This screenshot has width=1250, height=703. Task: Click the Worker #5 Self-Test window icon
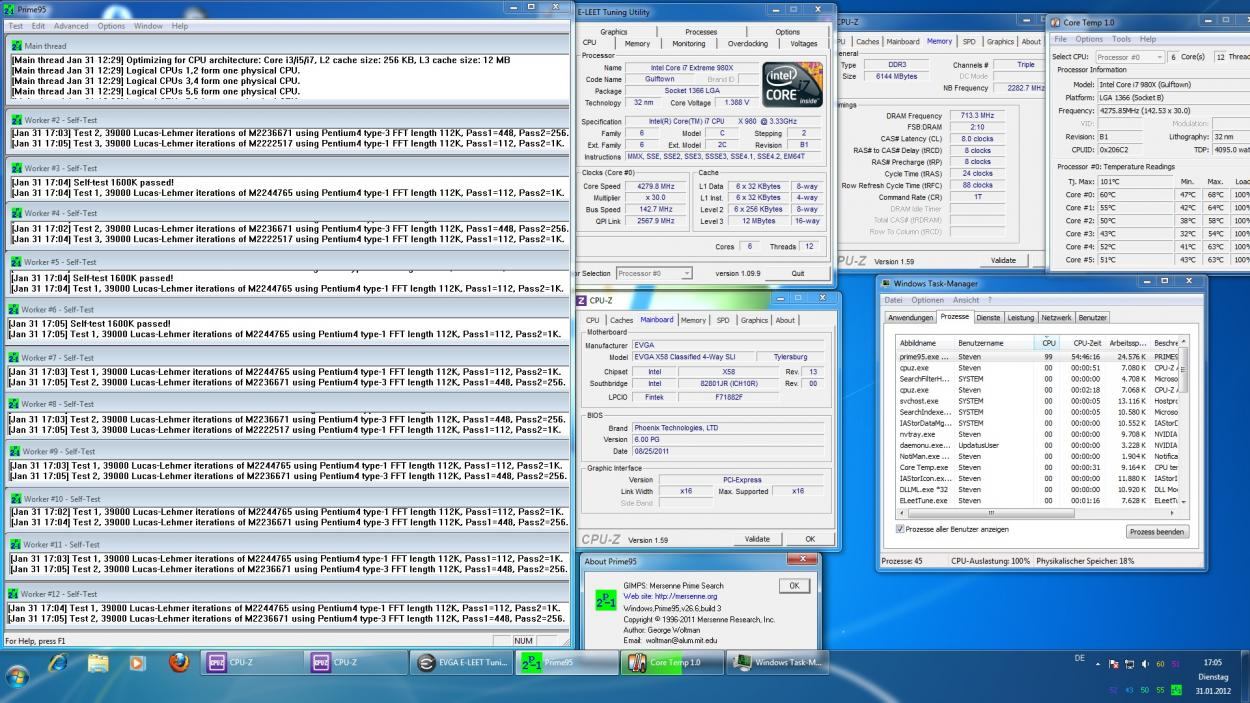(x=16, y=262)
